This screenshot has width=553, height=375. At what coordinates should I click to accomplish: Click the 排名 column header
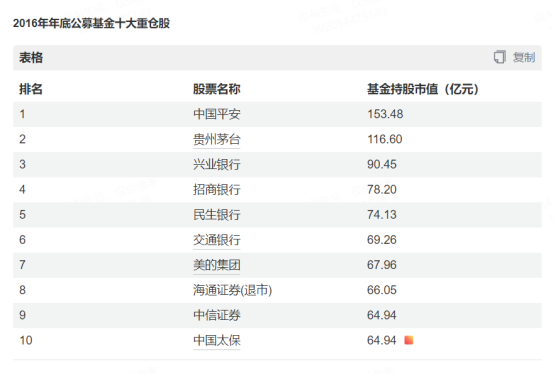tap(31, 89)
